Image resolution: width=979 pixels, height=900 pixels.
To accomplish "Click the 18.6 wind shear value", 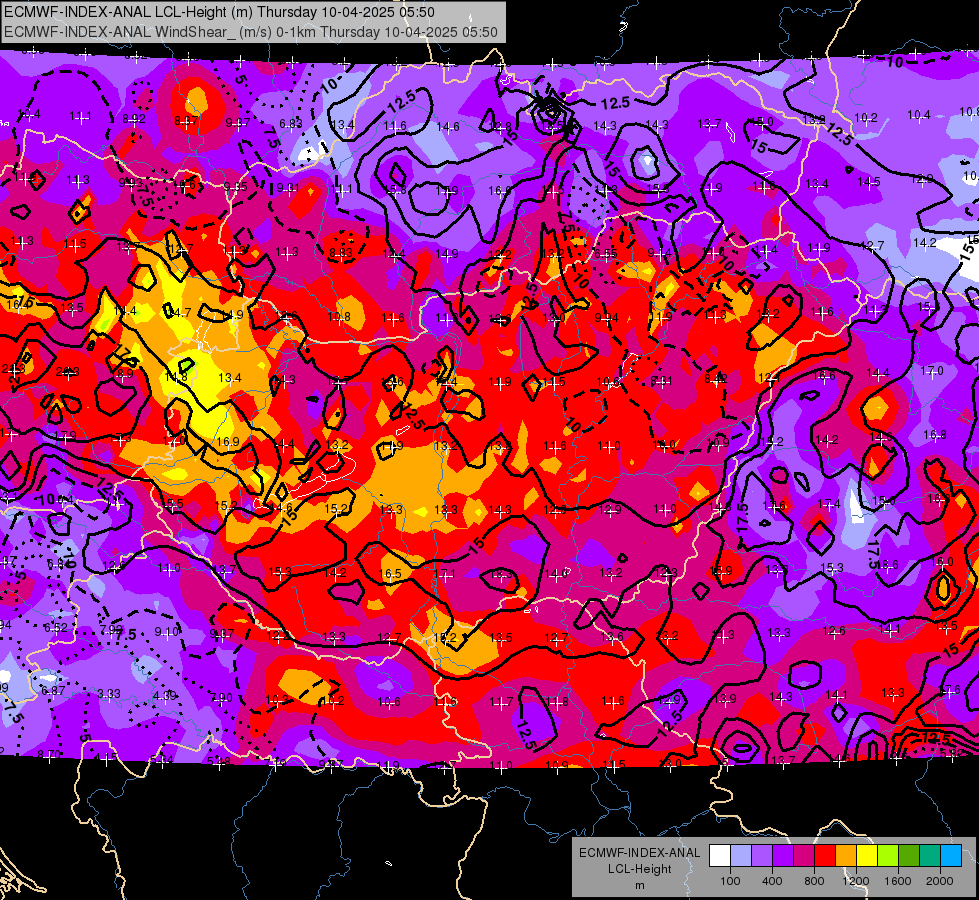I will pyautogui.click(x=887, y=565).
